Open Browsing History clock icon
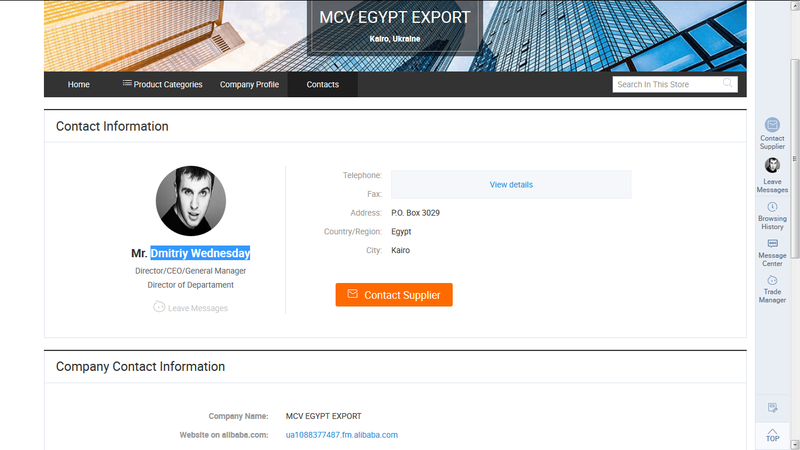The height and width of the screenshot is (450, 800). point(772,207)
